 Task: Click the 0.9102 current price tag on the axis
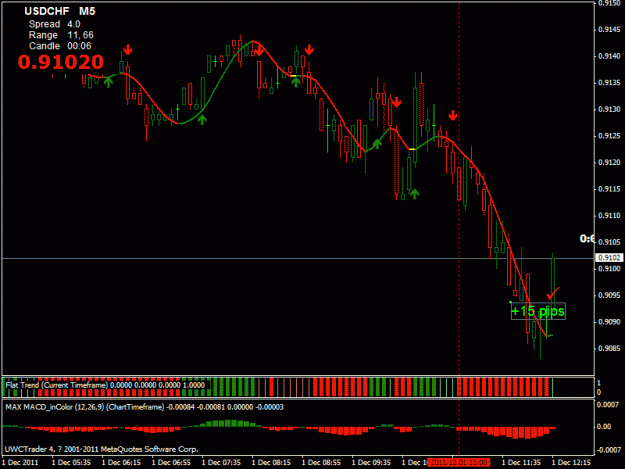(x=609, y=258)
